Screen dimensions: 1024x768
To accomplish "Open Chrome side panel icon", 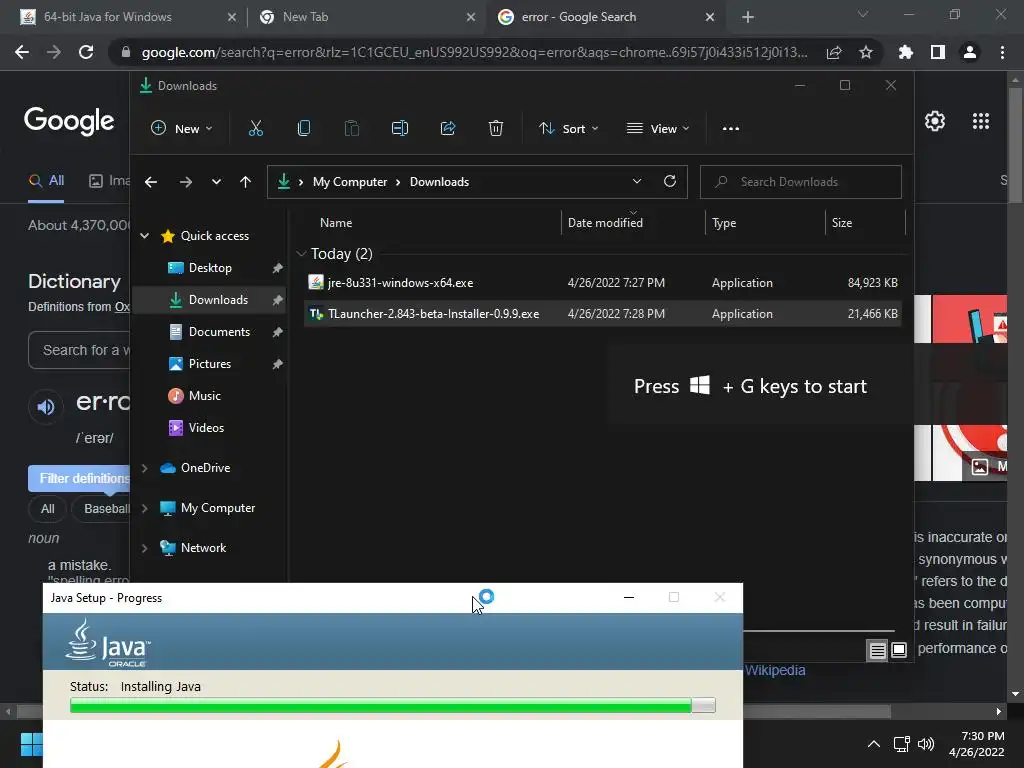I will coord(938,52).
